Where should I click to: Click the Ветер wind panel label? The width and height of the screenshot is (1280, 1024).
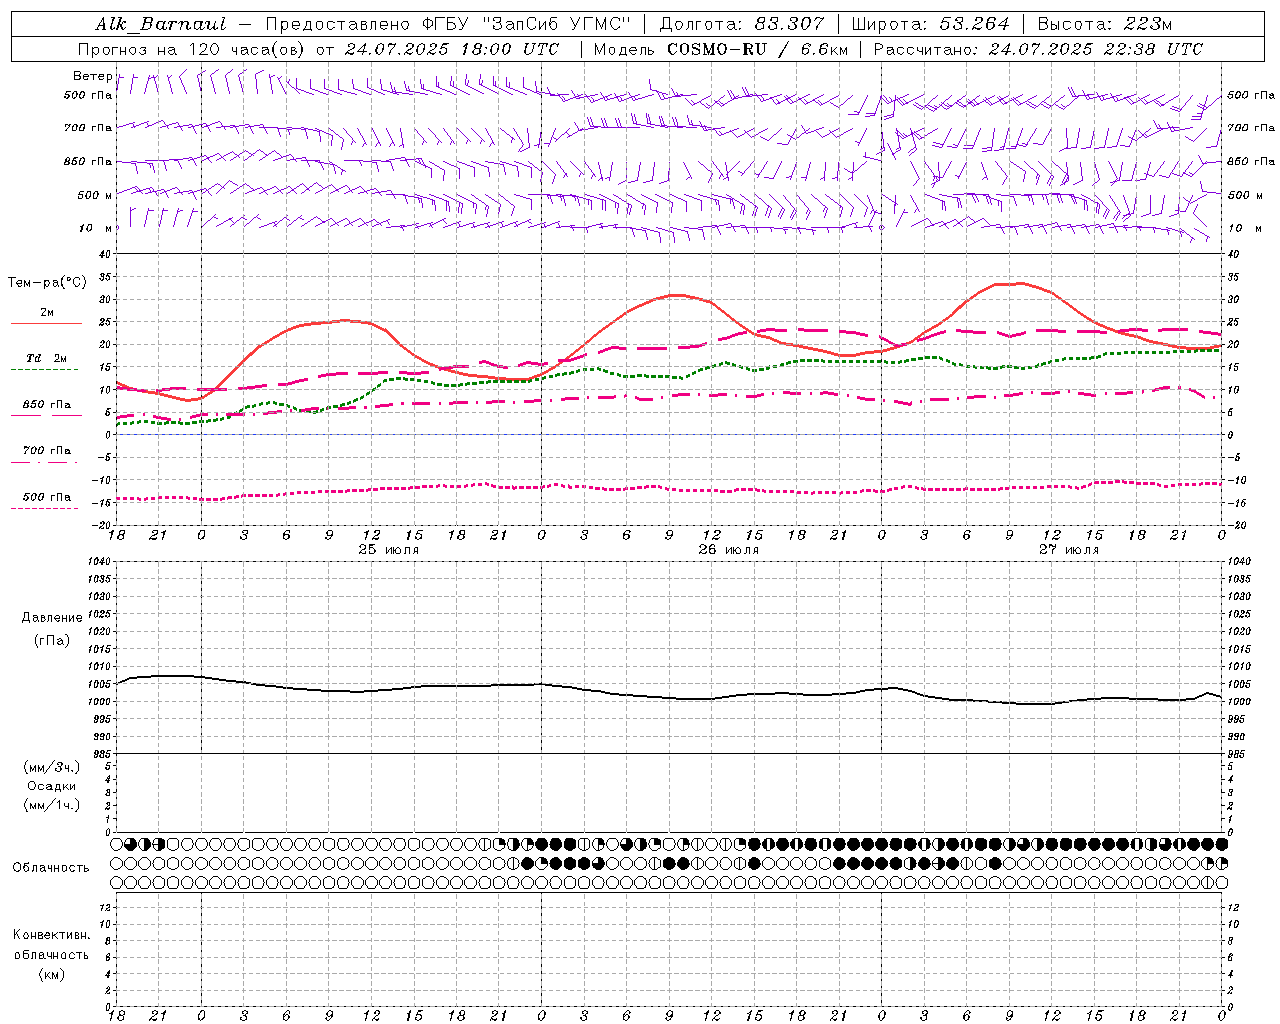93,76
